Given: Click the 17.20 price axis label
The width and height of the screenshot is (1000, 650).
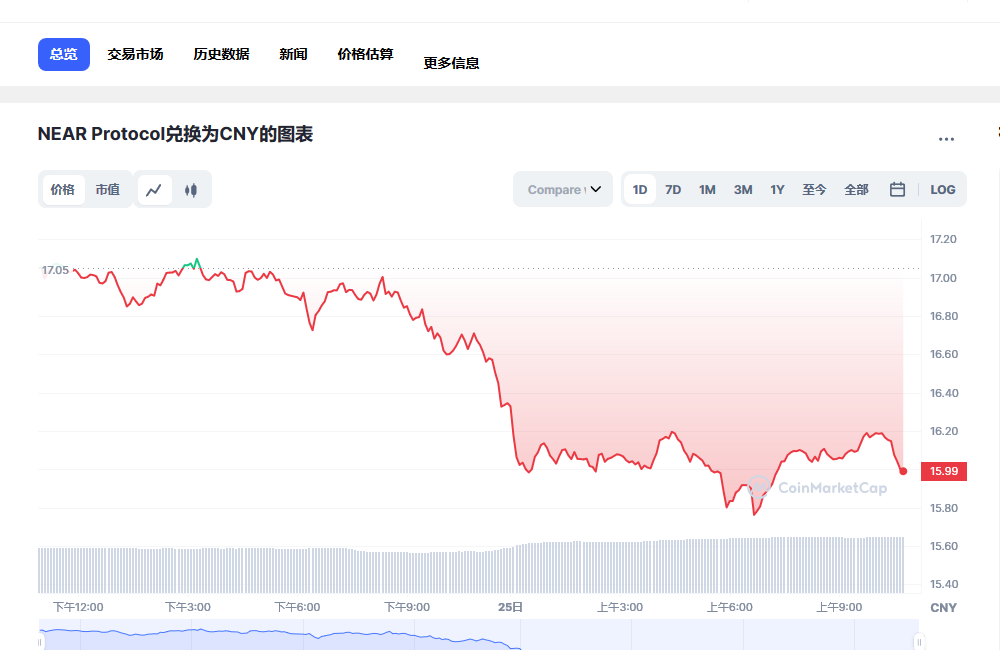Looking at the screenshot, I should tap(943, 239).
